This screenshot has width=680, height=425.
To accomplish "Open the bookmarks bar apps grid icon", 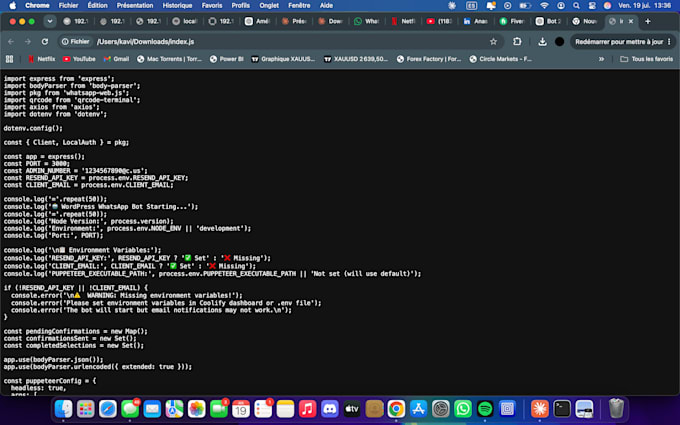I will pyautogui.click(x=9, y=59).
